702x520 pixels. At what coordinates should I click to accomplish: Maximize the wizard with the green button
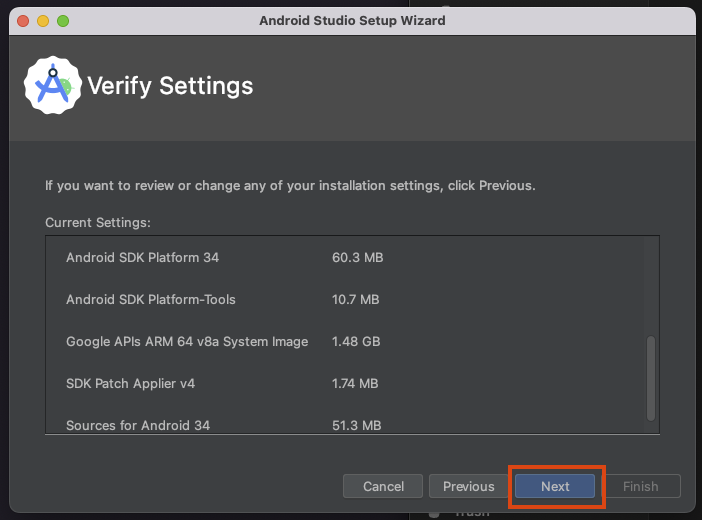click(x=63, y=21)
